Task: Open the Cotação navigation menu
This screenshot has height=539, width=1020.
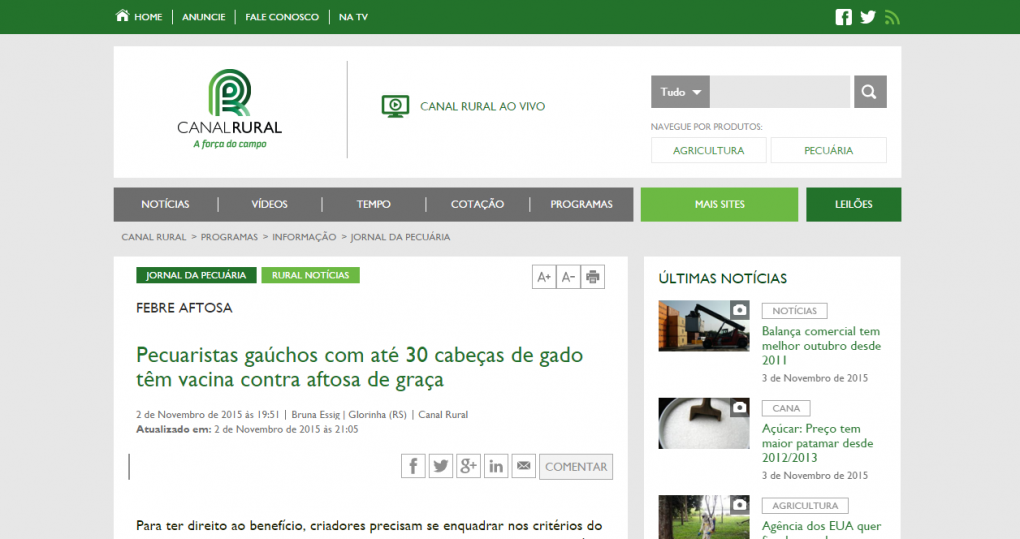Action: [x=477, y=204]
